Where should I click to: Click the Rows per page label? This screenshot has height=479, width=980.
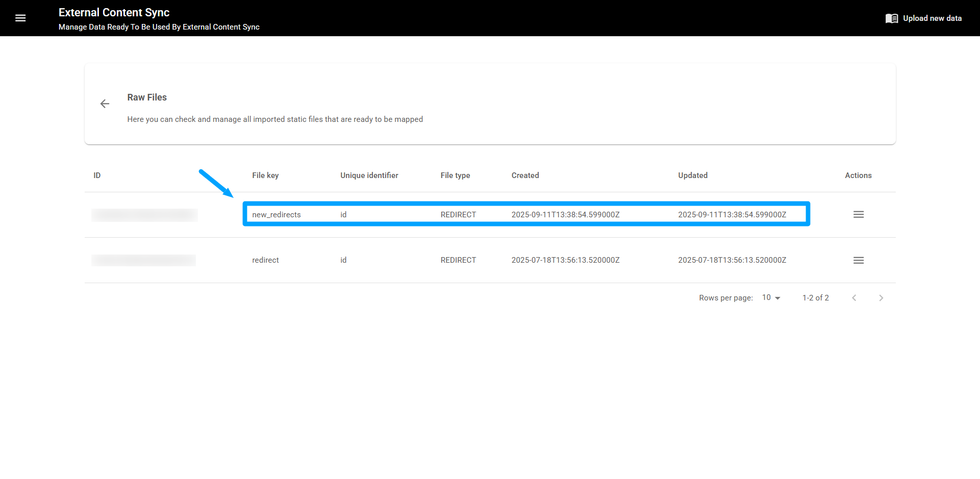726,298
